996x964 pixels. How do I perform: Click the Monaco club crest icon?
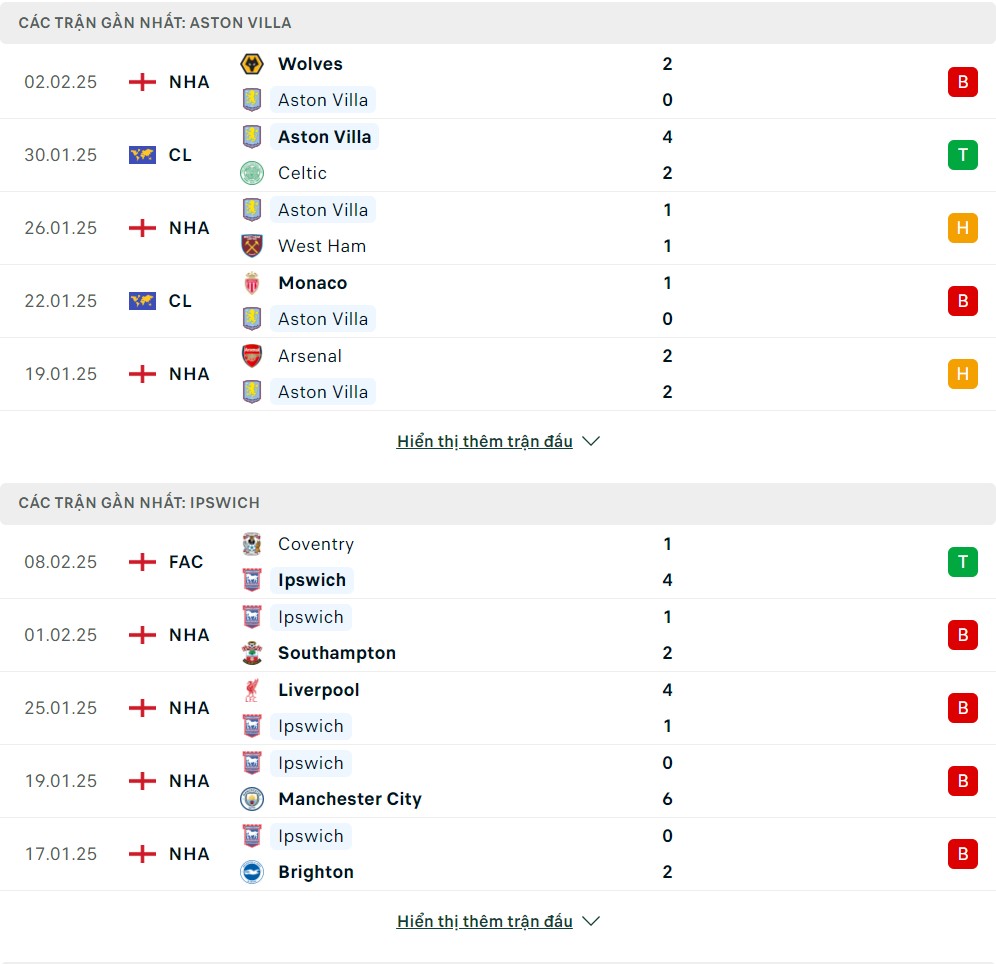(x=252, y=283)
